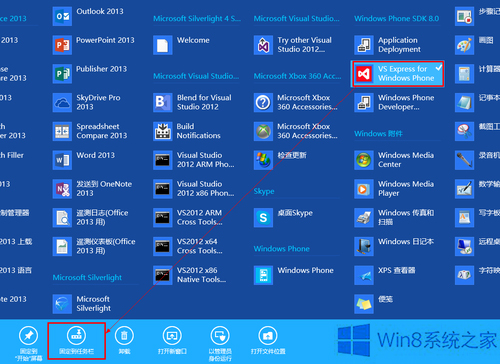
Task: Open VS2012 ARM Cross Tools prompt
Action: click(188, 217)
